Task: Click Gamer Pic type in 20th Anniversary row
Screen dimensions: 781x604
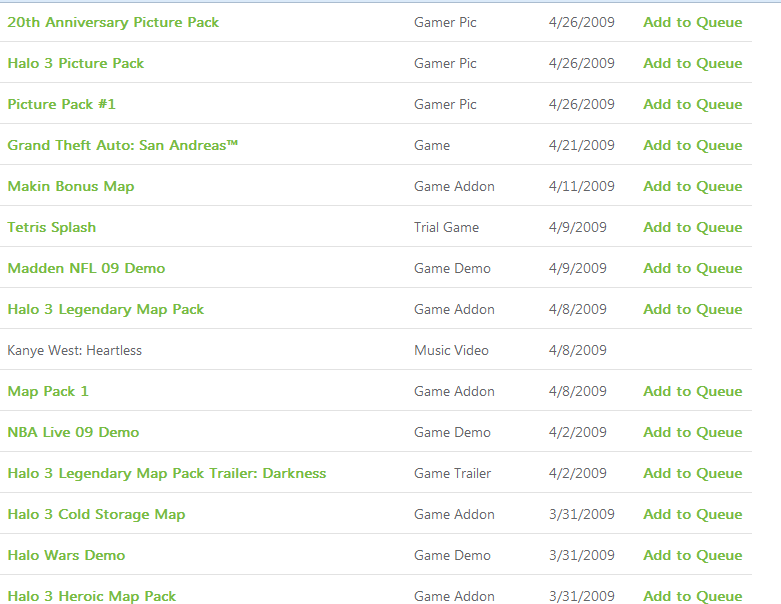Action: (445, 22)
